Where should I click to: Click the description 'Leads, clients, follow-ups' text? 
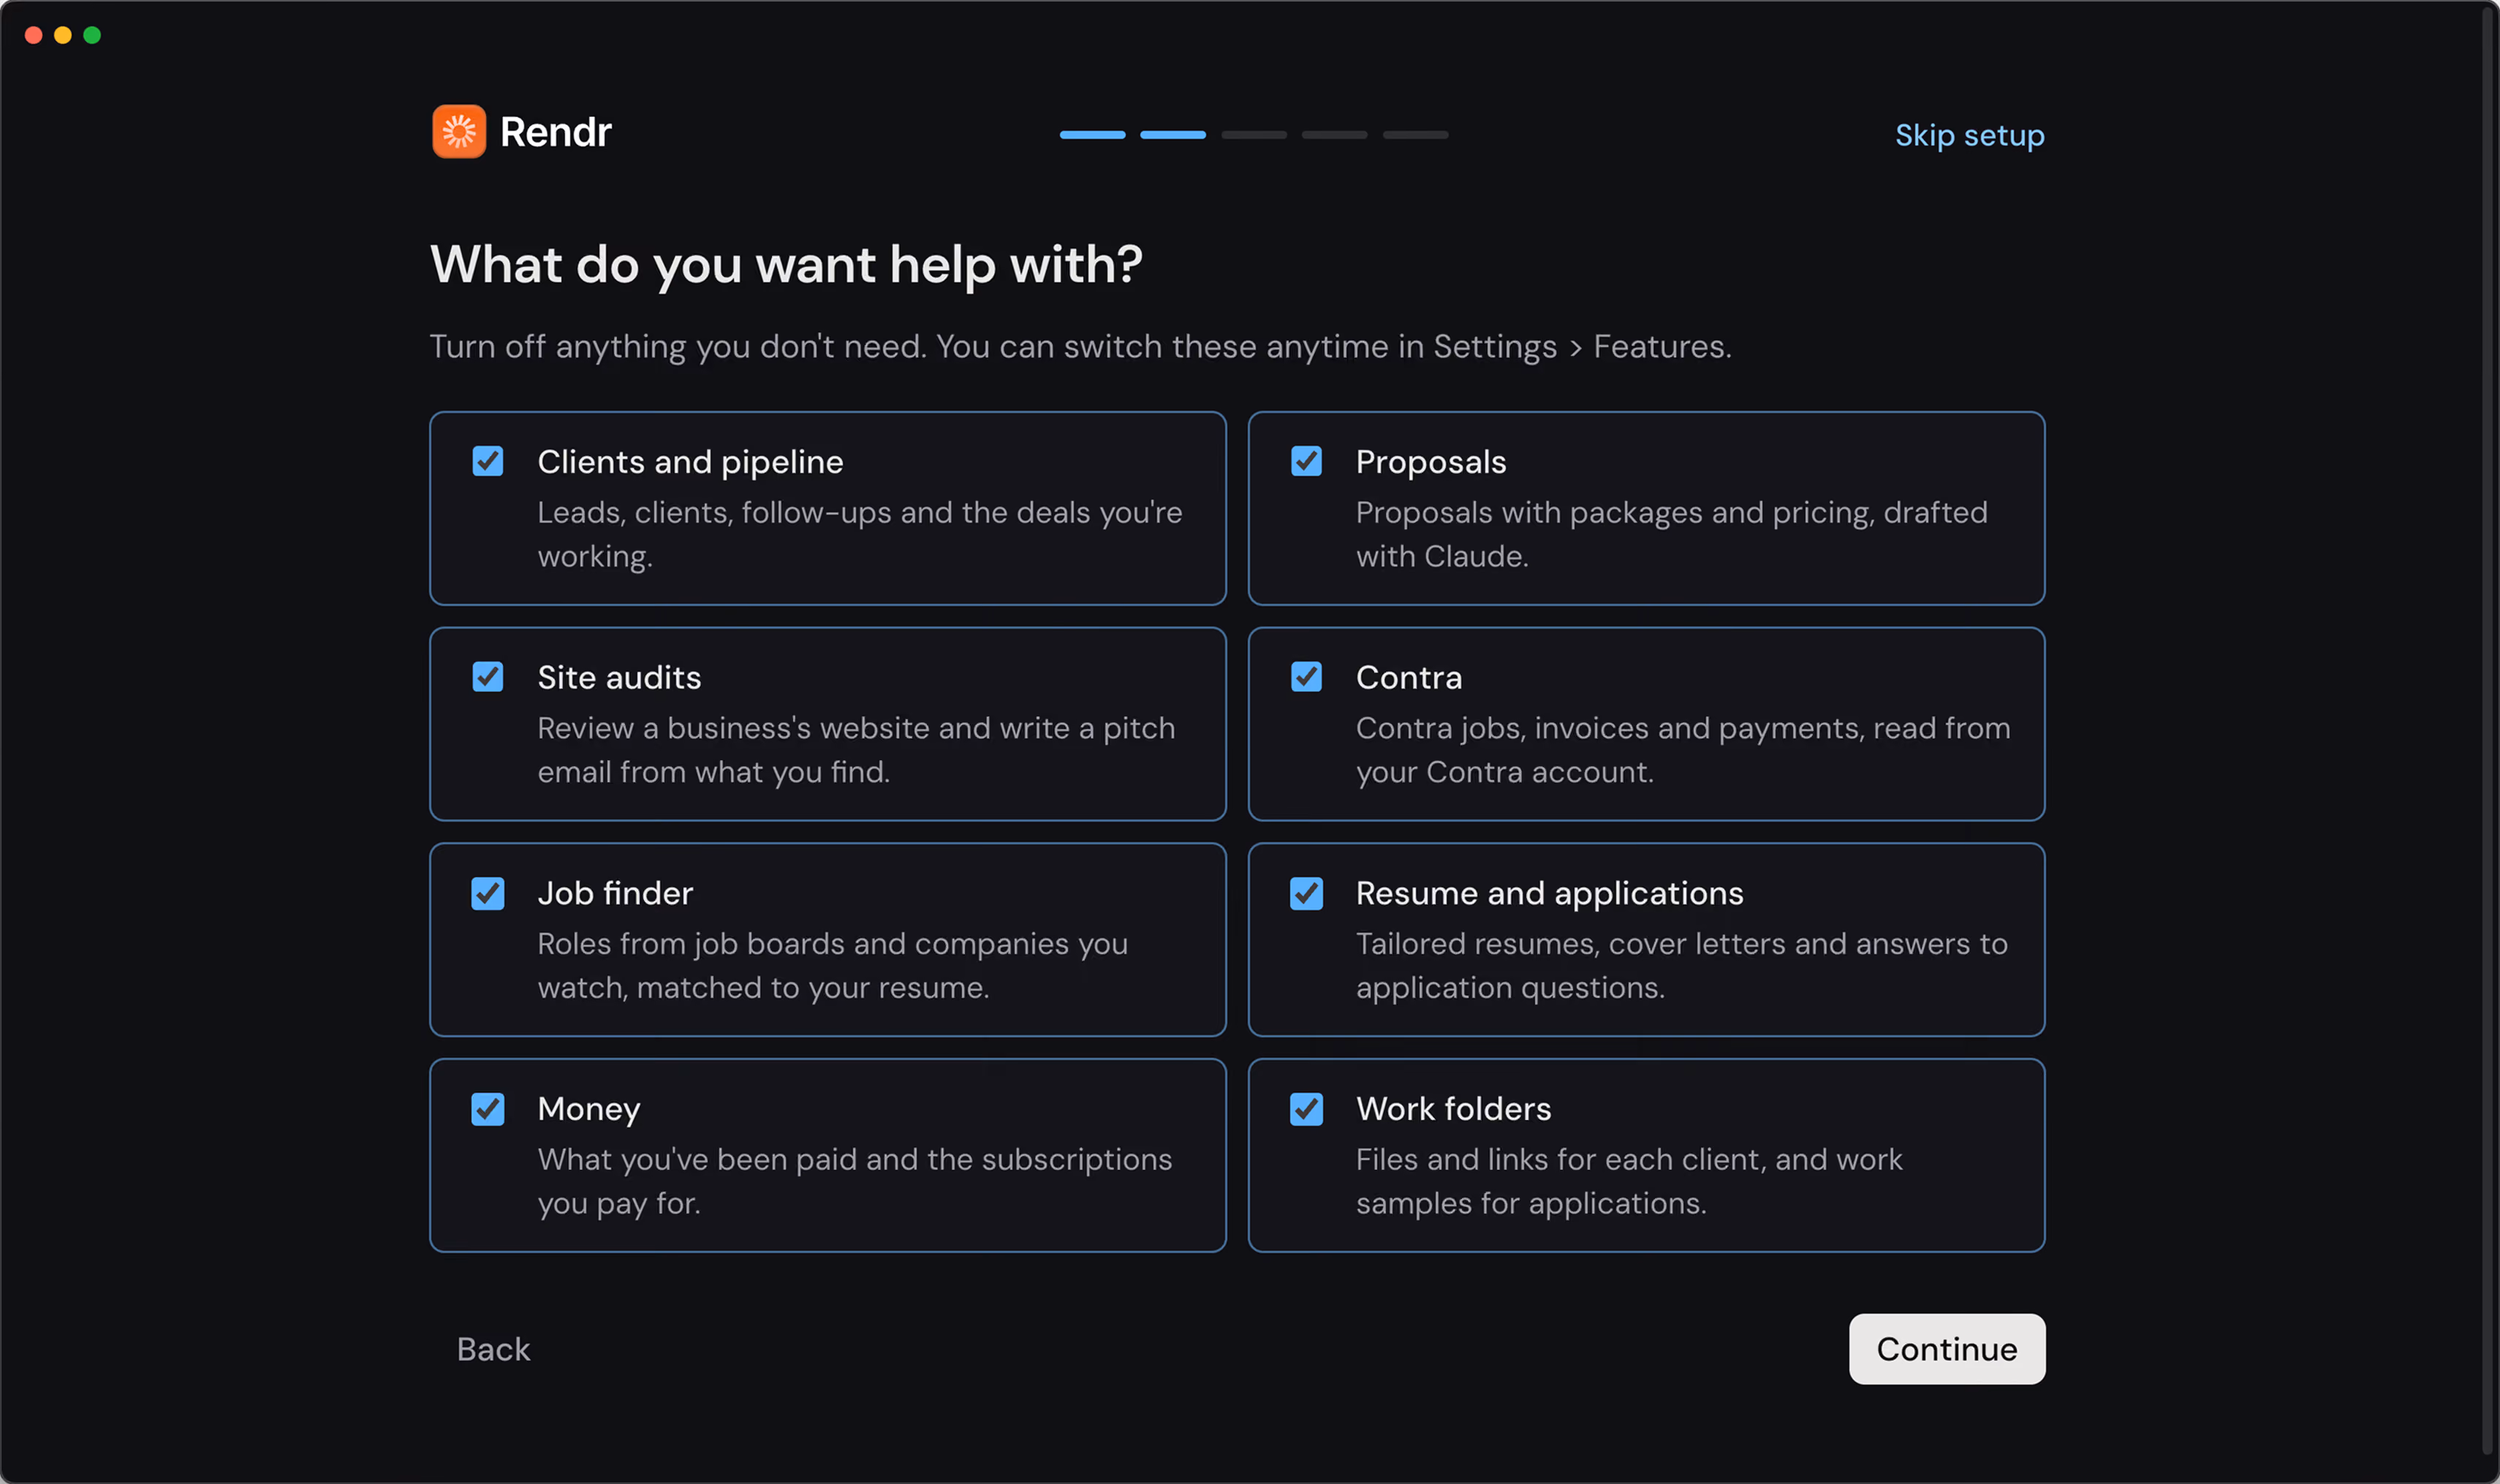coord(859,534)
